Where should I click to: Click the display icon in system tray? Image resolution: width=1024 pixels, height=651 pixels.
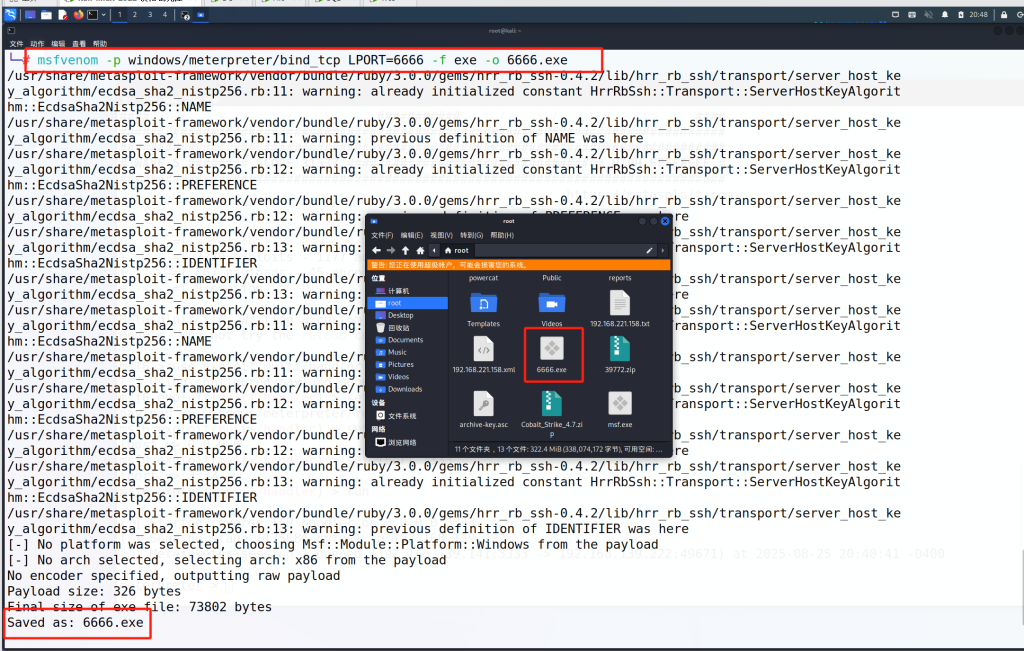pos(895,14)
